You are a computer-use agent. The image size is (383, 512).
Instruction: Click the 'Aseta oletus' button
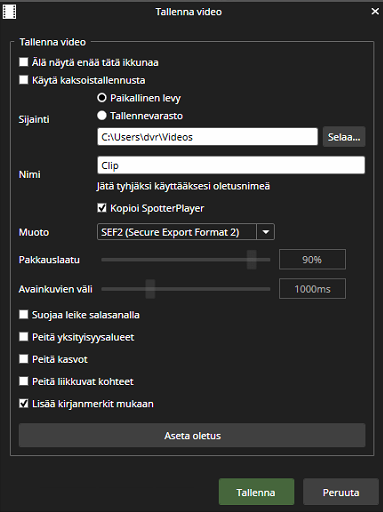click(x=192, y=435)
